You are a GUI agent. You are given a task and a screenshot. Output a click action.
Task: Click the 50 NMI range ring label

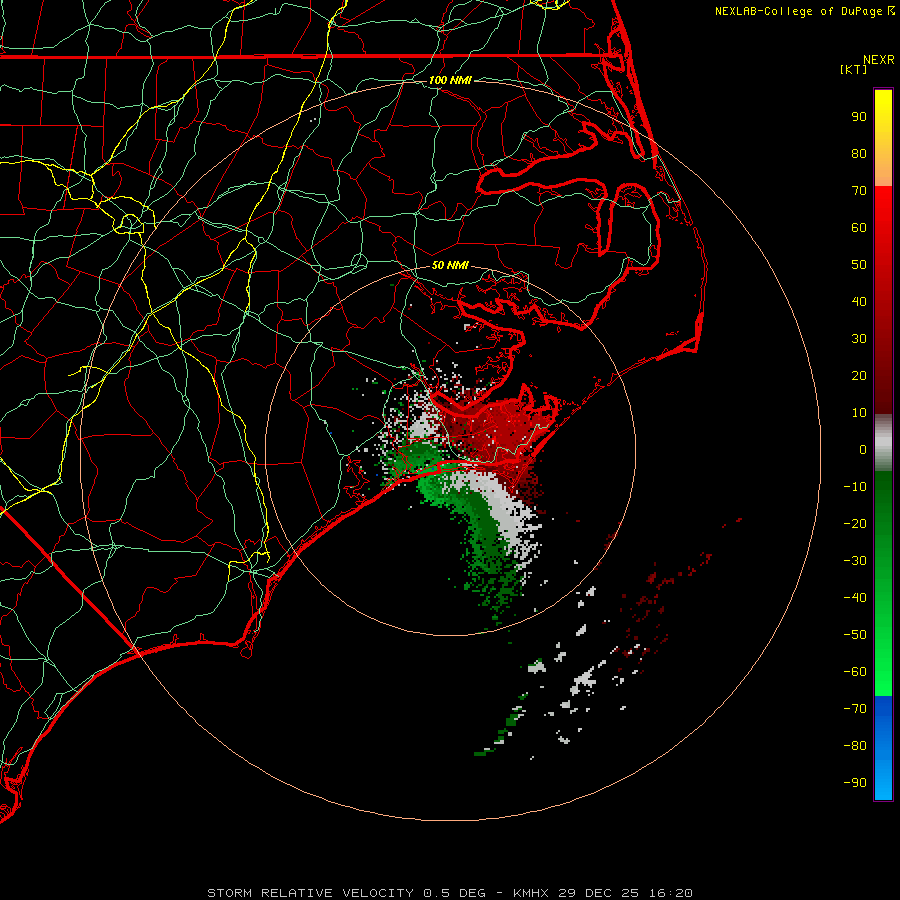[x=450, y=265]
